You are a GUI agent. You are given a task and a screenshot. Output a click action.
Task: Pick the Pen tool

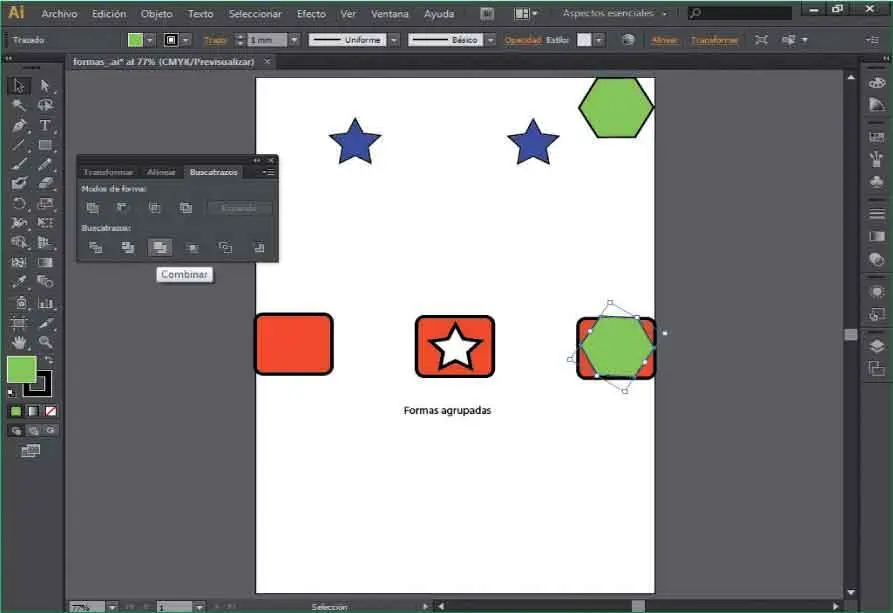point(19,126)
